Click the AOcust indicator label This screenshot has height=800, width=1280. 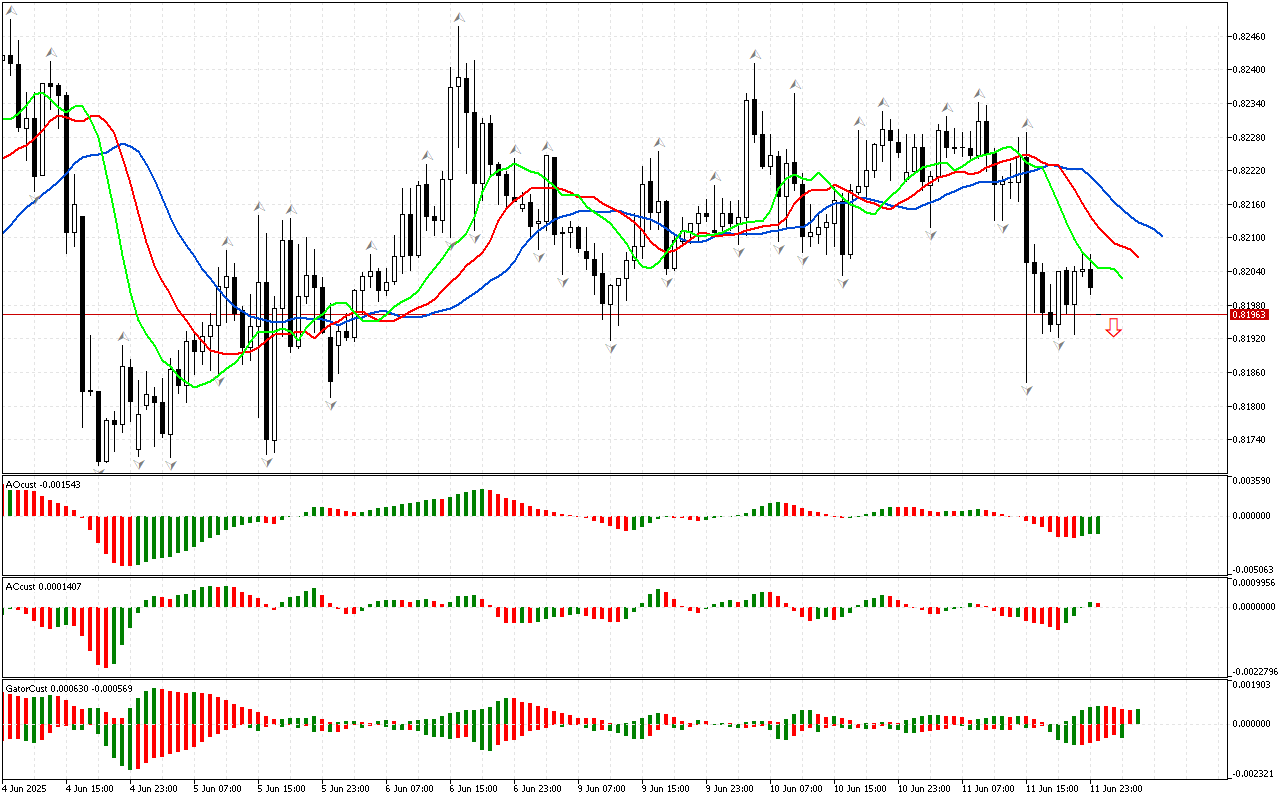tap(43, 485)
